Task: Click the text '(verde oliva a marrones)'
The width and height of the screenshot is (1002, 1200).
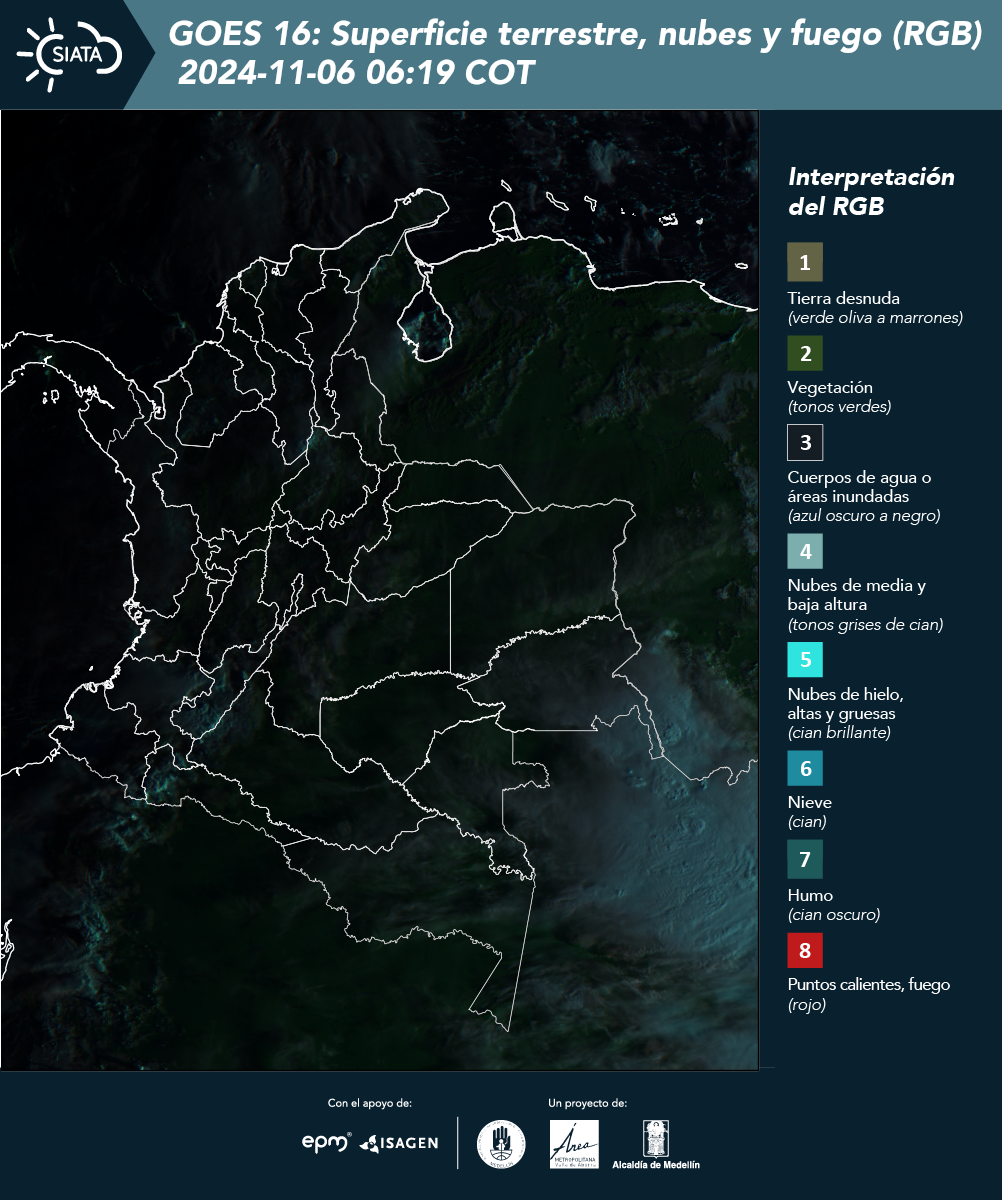Action: pyautogui.click(x=875, y=318)
